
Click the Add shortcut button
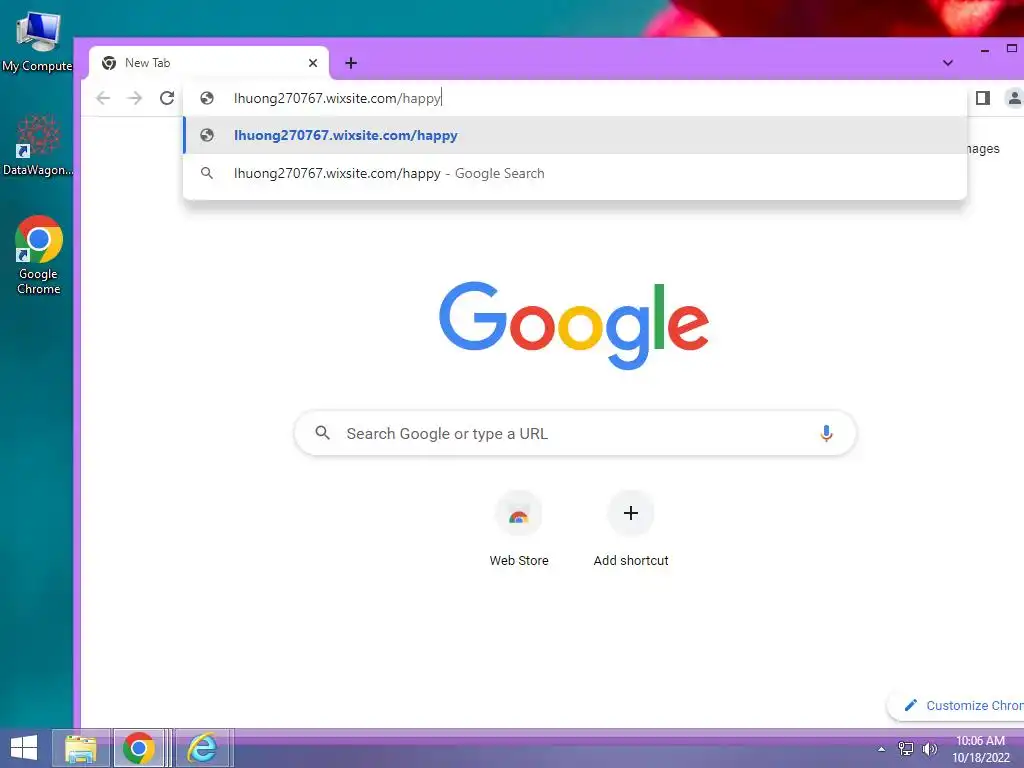pos(631,530)
